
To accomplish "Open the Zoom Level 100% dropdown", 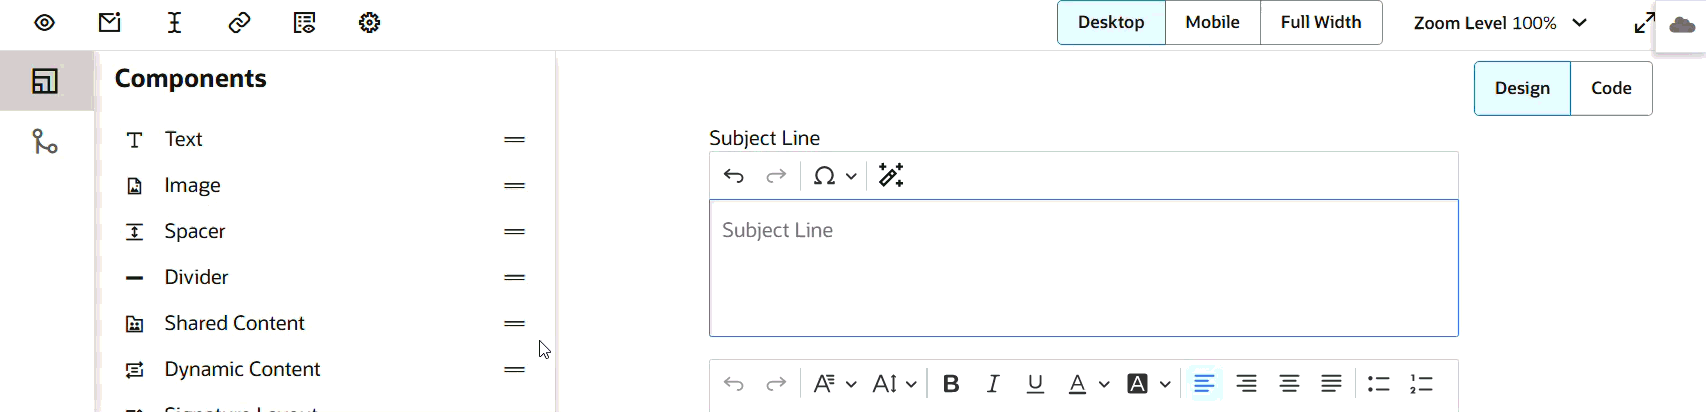I will coord(1499,23).
